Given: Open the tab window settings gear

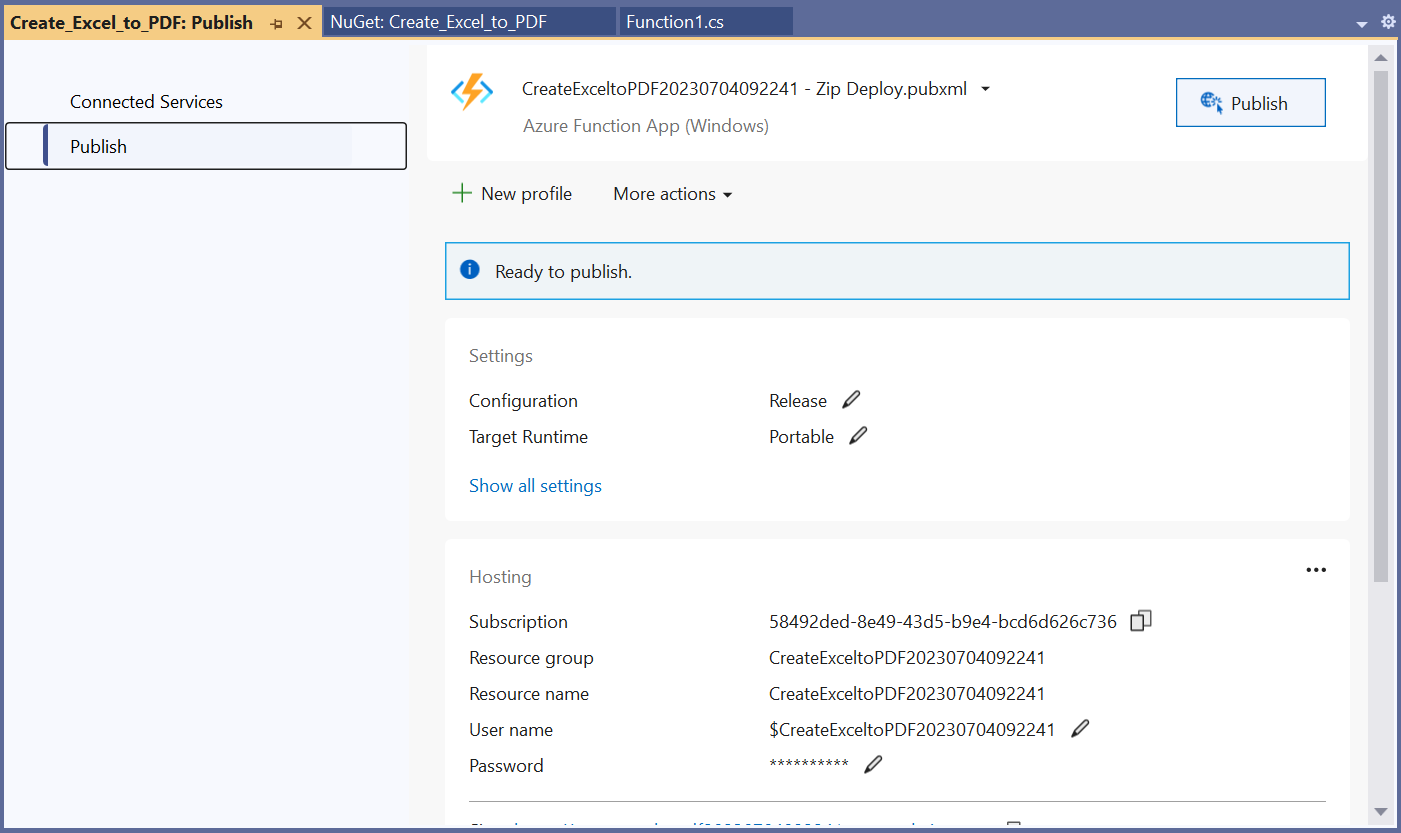Looking at the screenshot, I should pos(1388,22).
